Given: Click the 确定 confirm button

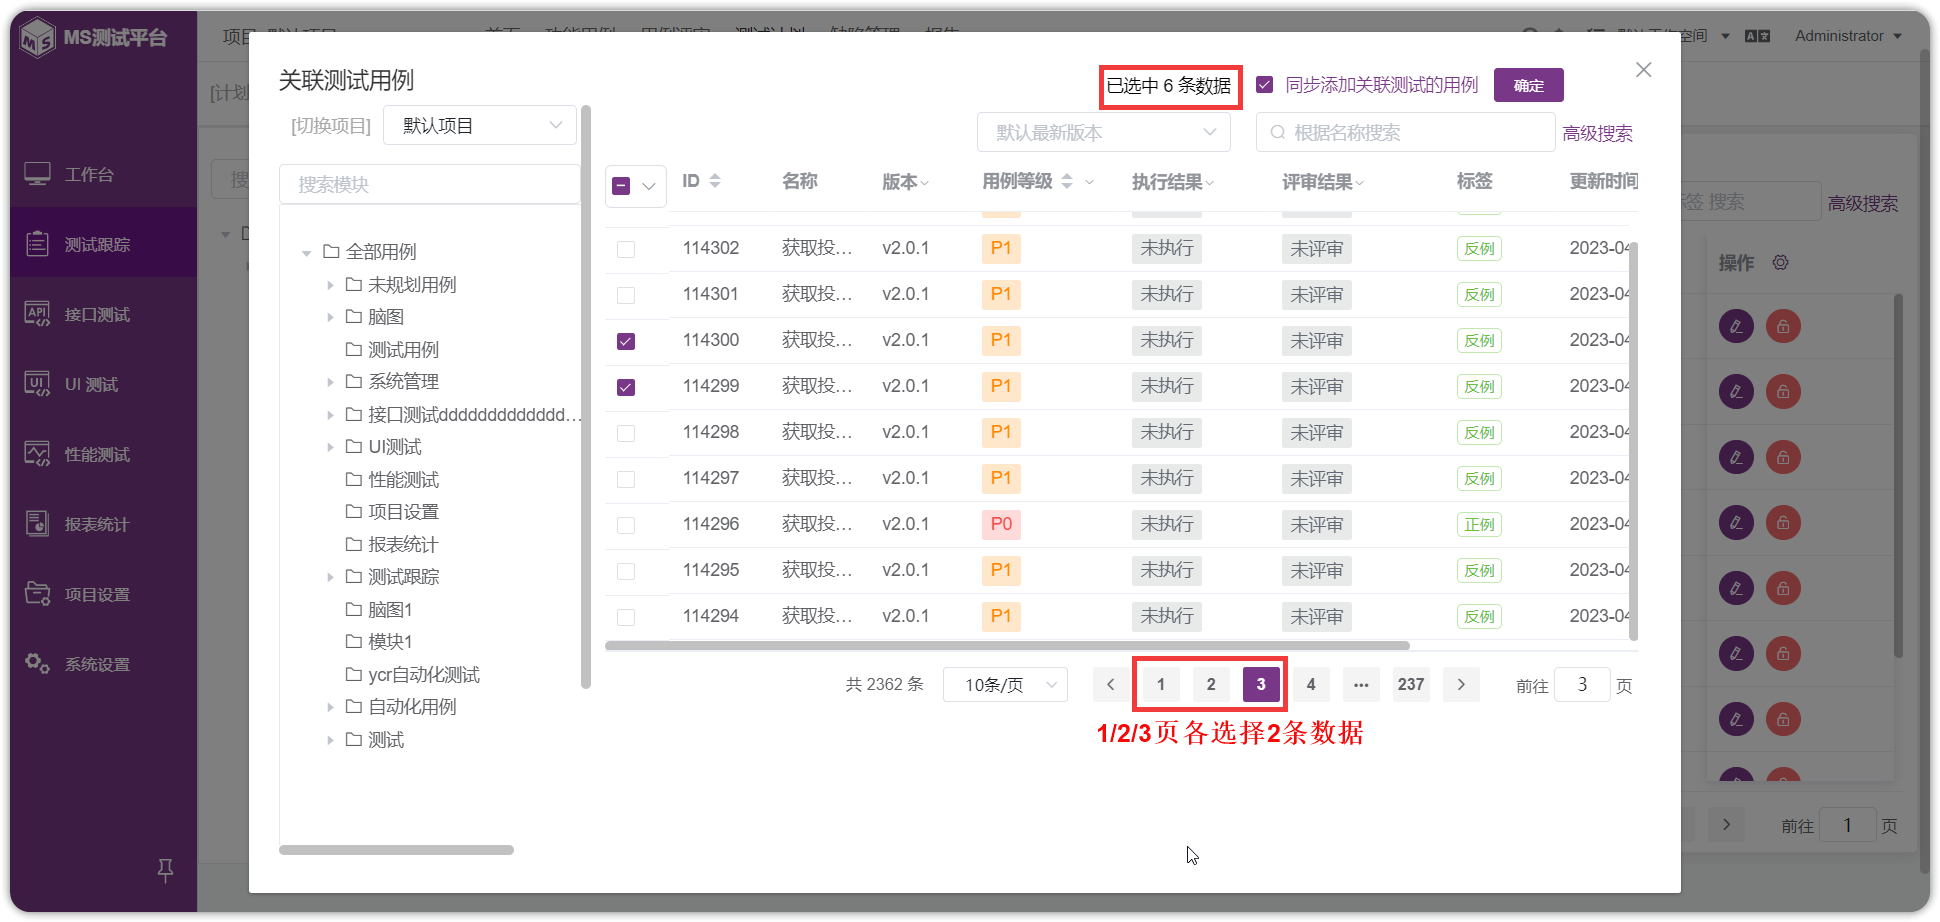Looking at the screenshot, I should click(1528, 85).
